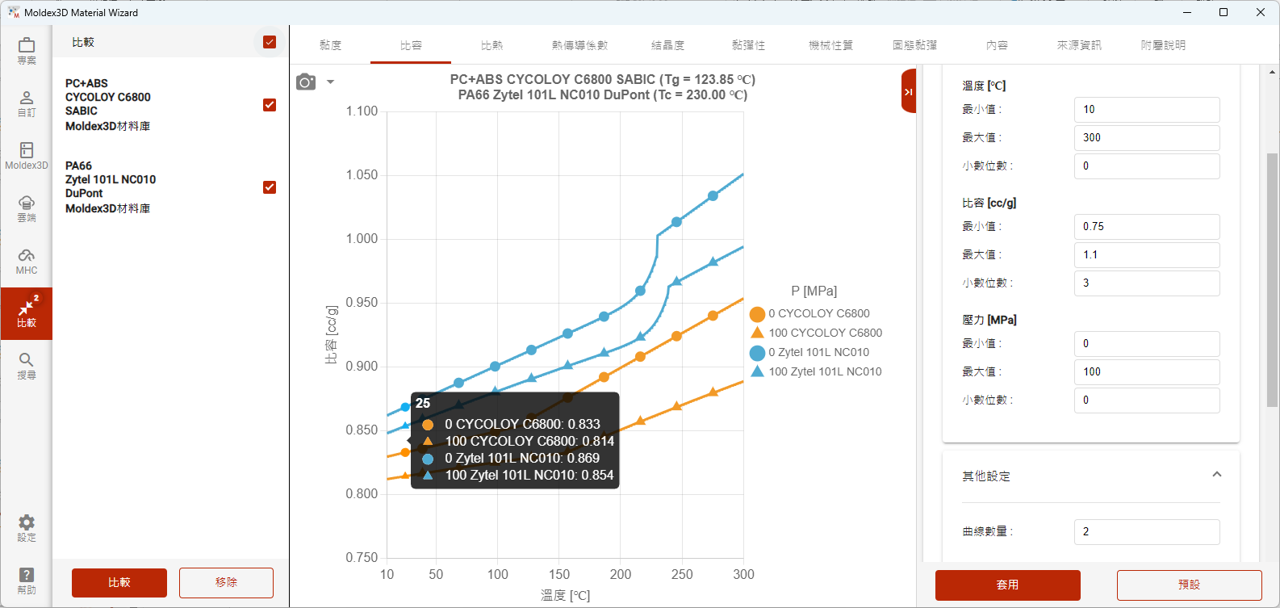
Task: Switch to the 比熱 heat capacity tab
Action: click(492, 46)
